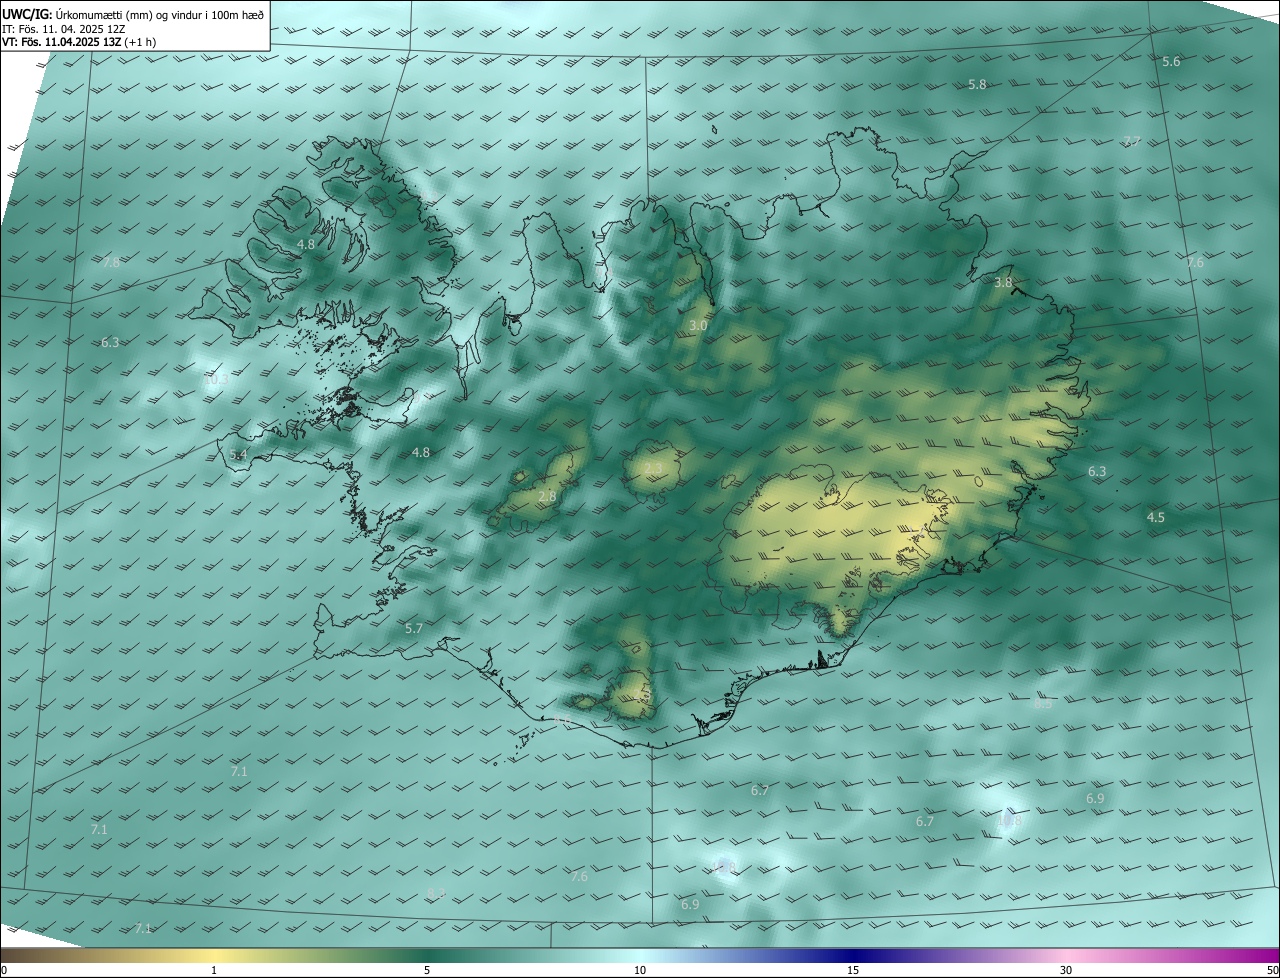Image resolution: width=1280 pixels, height=978 pixels.
Task: Click the value label 2.8 on the map
Action: (547, 497)
